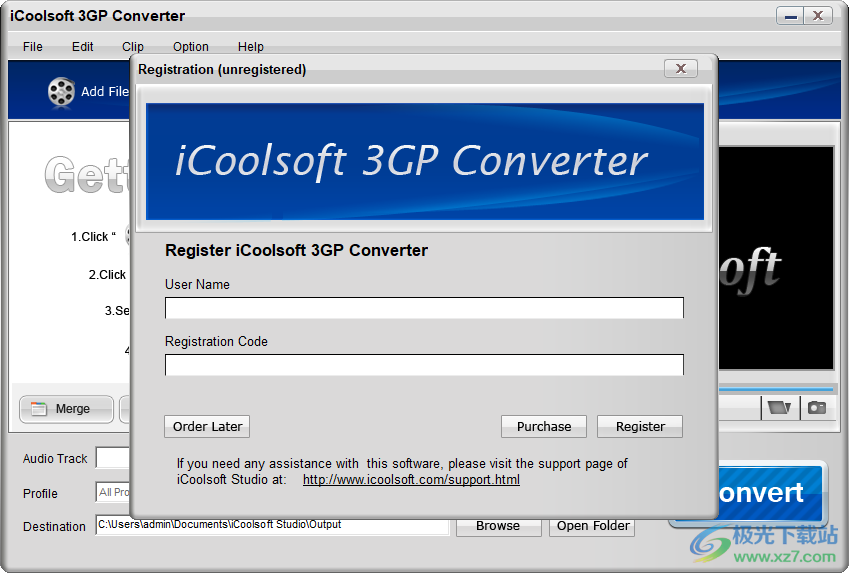
Task: Click the blue preview progress slider
Action: click(776, 389)
